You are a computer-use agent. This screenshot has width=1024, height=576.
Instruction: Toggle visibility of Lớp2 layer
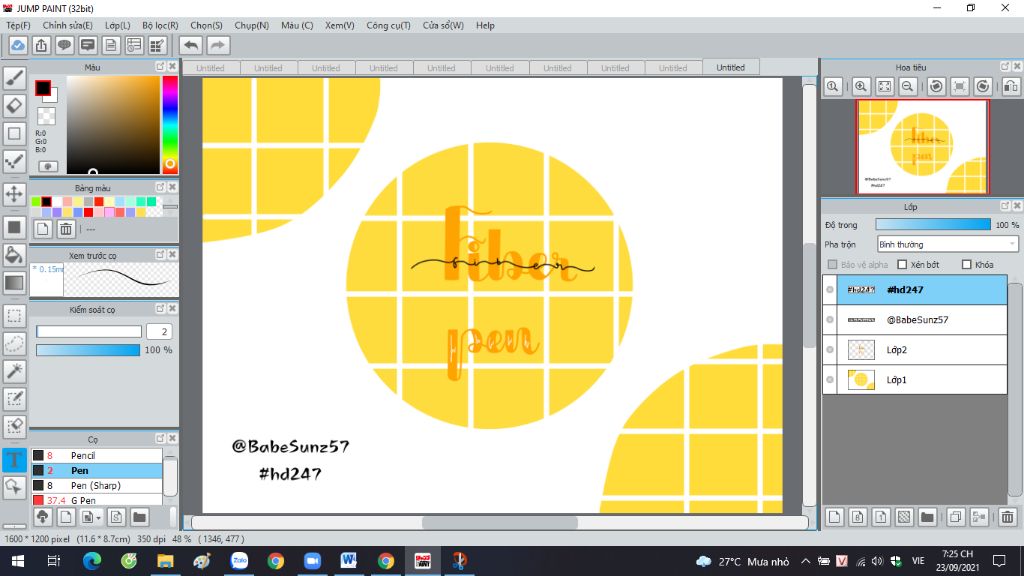(x=830, y=349)
